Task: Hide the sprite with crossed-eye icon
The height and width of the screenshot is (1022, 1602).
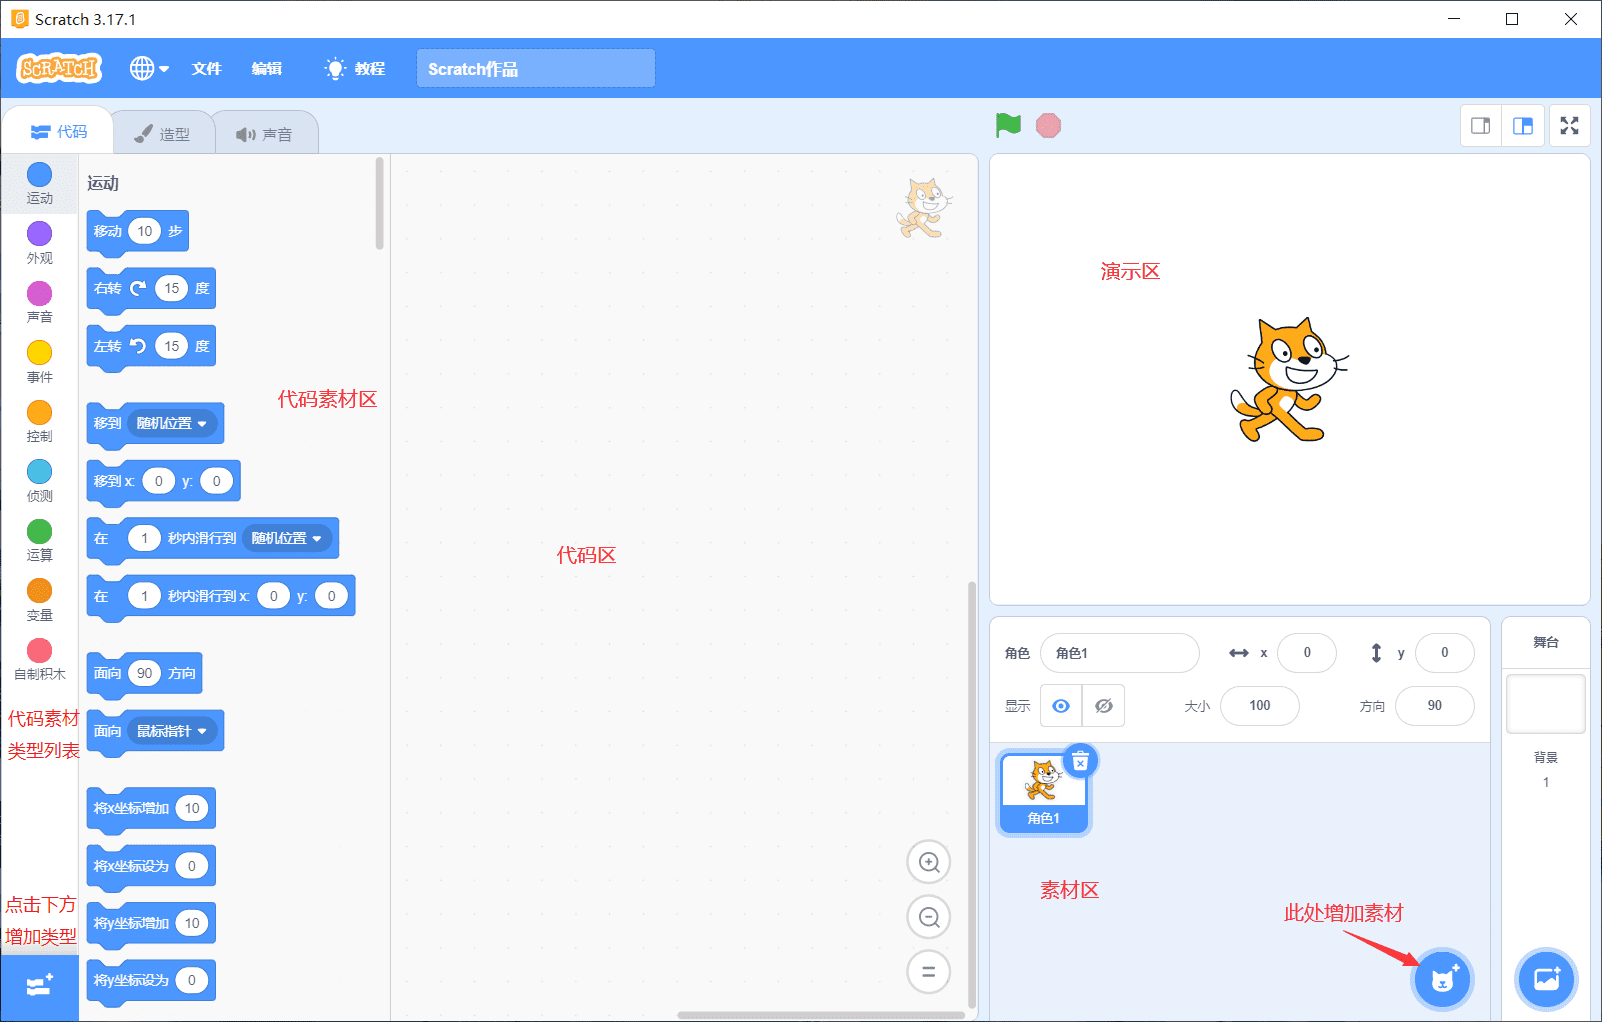Action: pyautogui.click(x=1104, y=706)
